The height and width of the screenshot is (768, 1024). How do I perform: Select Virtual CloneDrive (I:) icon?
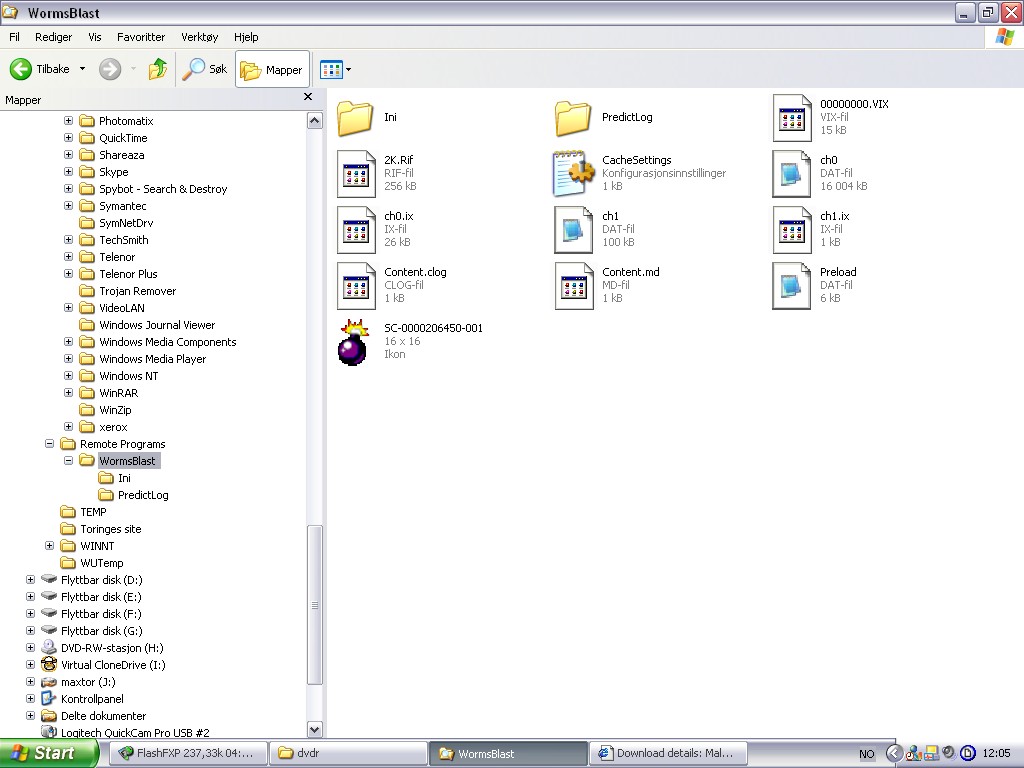tap(49, 665)
